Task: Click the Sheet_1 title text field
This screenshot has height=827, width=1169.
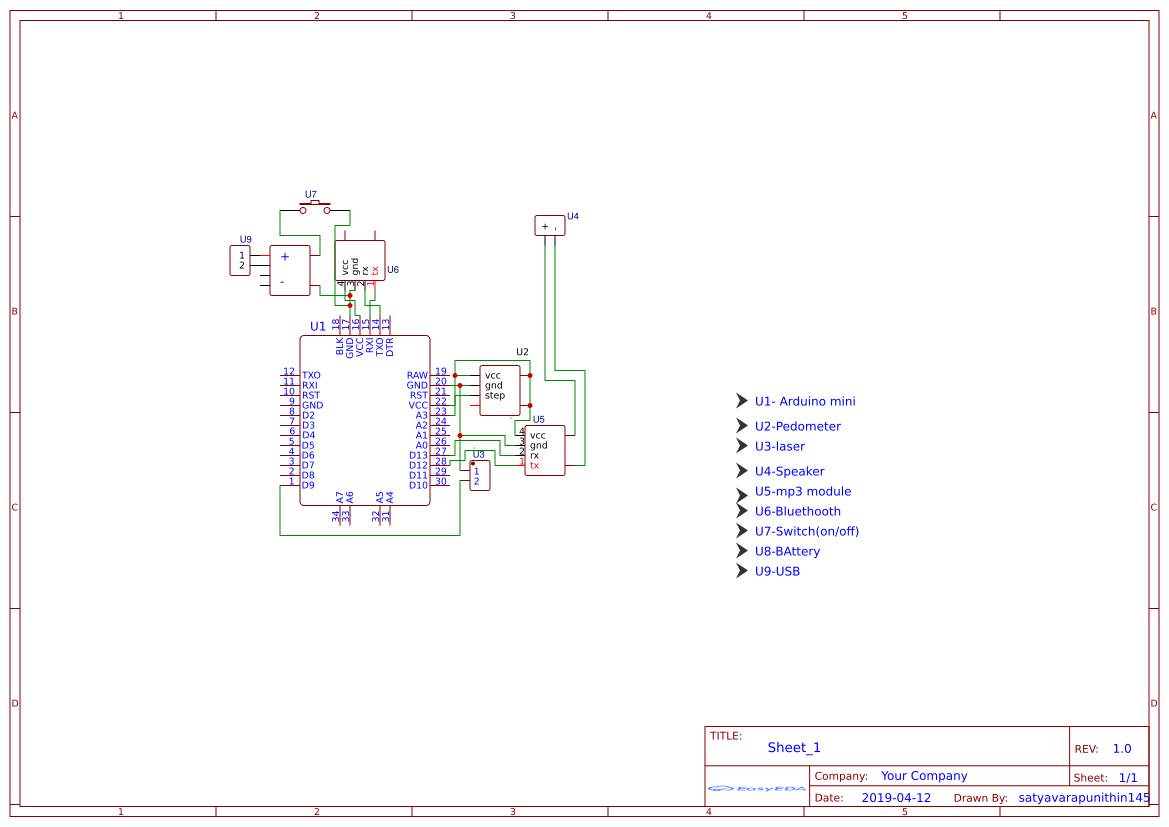Action: pyautogui.click(x=793, y=747)
